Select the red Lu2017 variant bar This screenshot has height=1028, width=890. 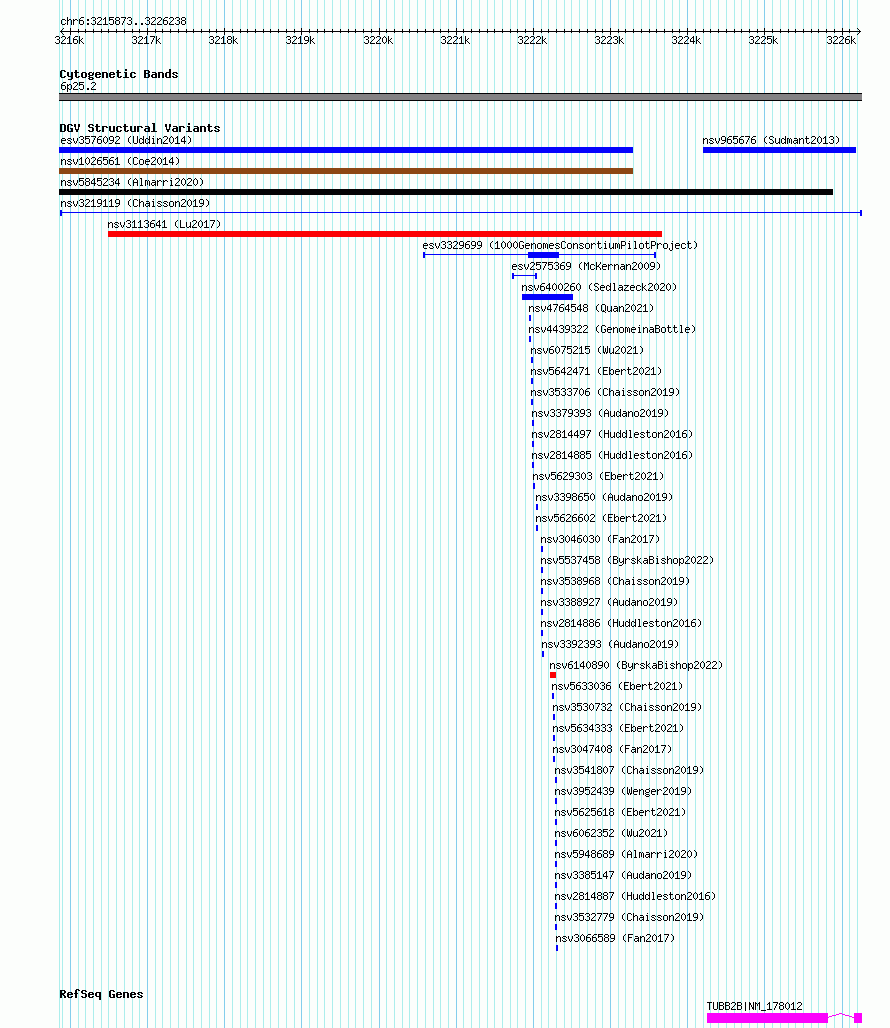(385, 234)
